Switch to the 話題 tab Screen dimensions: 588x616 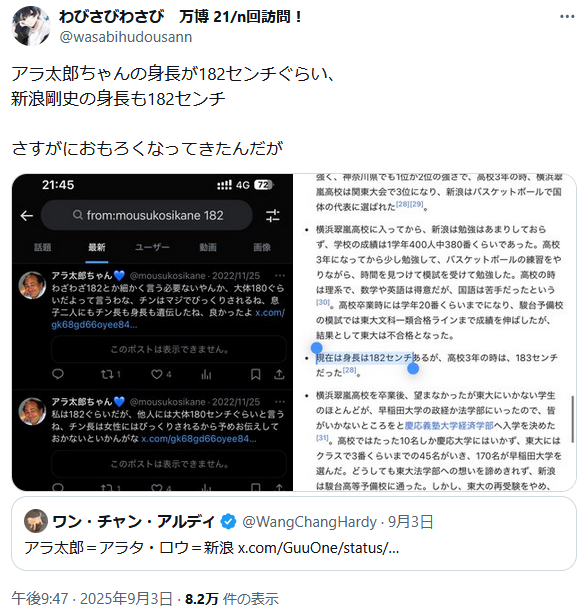pos(42,247)
